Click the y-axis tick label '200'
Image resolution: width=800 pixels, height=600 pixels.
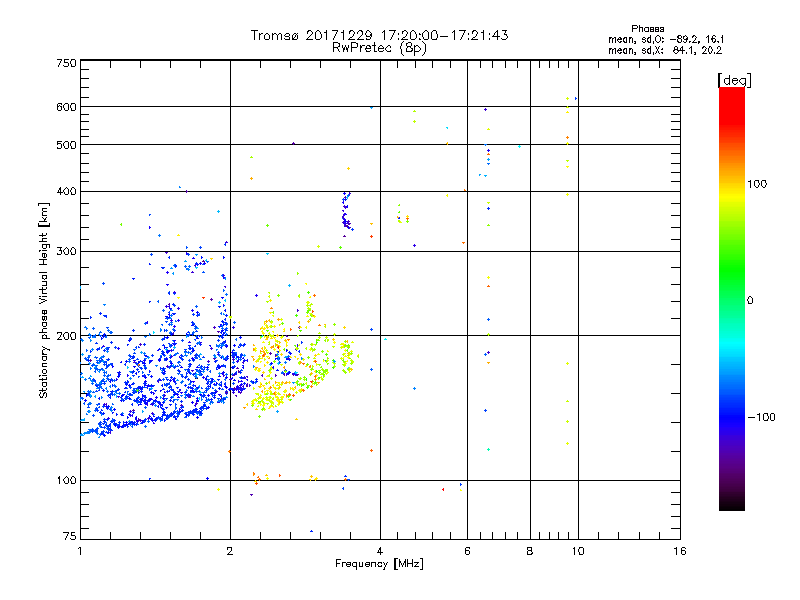pyautogui.click(x=67, y=336)
